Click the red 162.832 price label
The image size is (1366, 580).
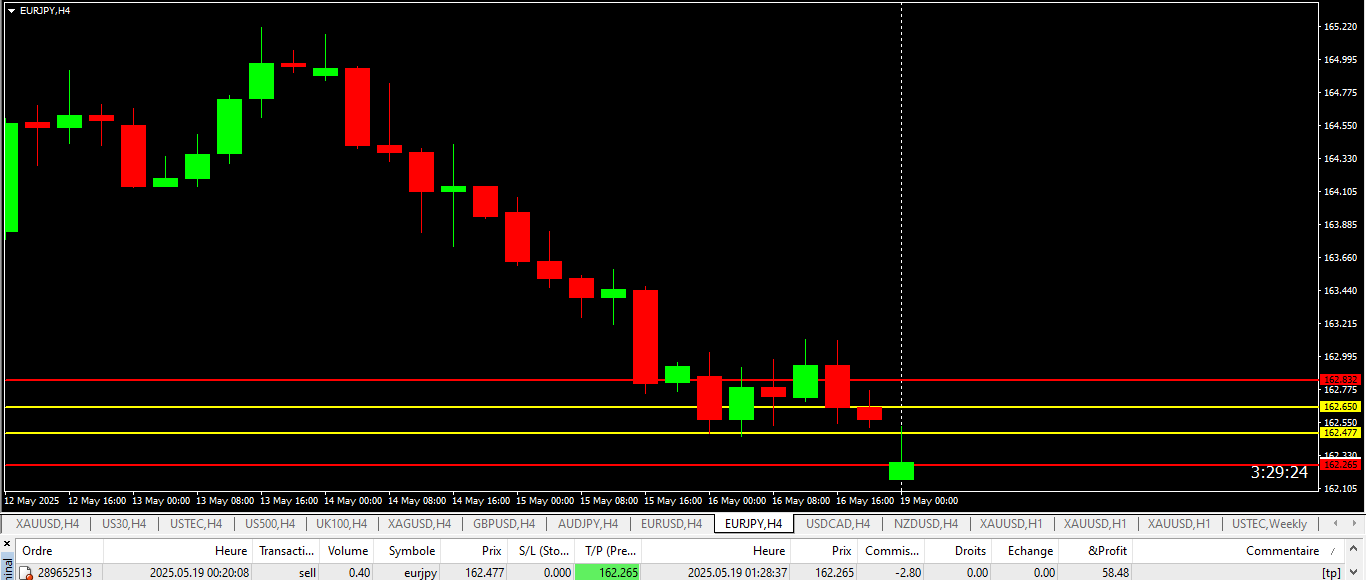point(1341,380)
